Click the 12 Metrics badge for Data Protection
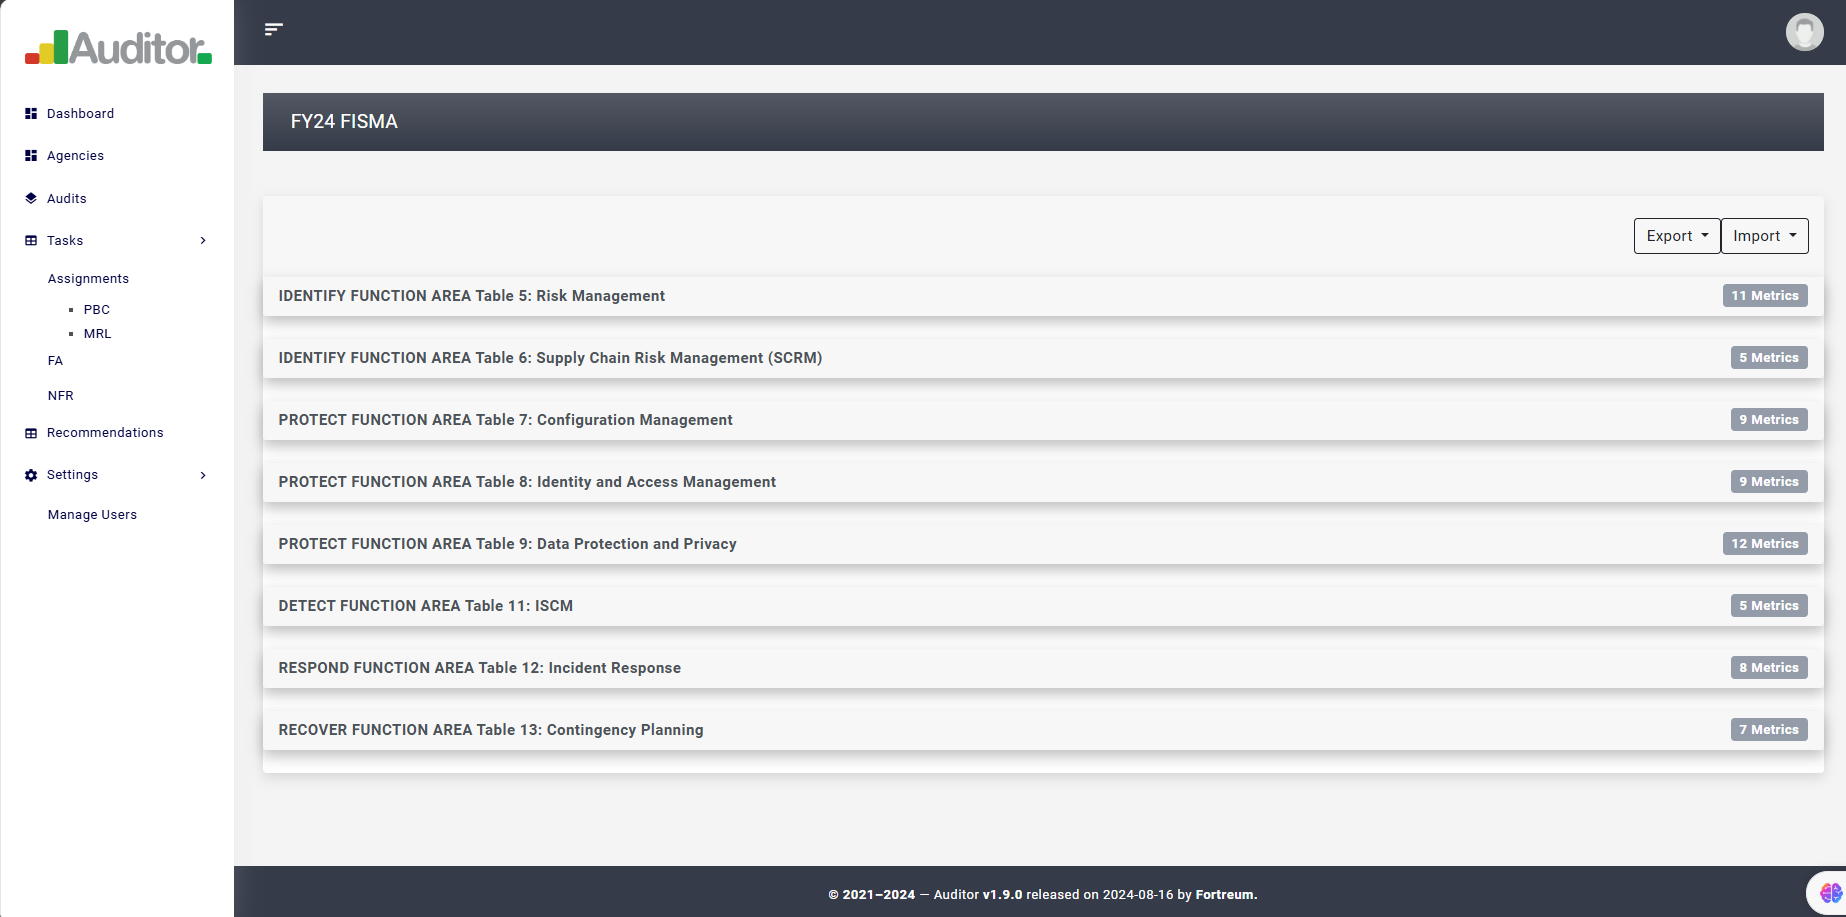This screenshot has height=917, width=1846. point(1764,544)
